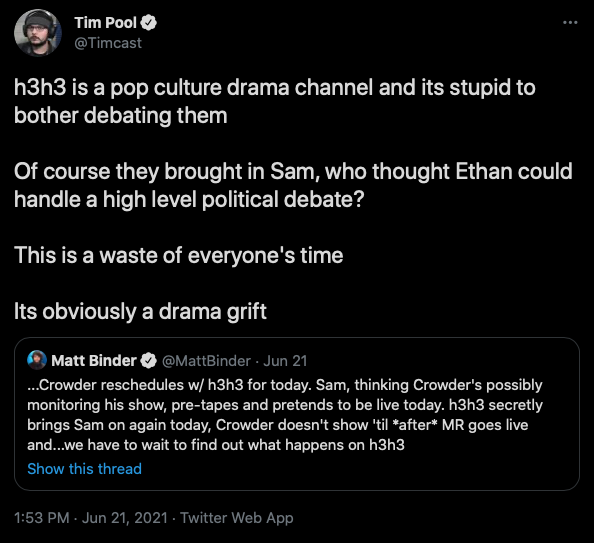Open the @Timcast handle link

click(108, 43)
